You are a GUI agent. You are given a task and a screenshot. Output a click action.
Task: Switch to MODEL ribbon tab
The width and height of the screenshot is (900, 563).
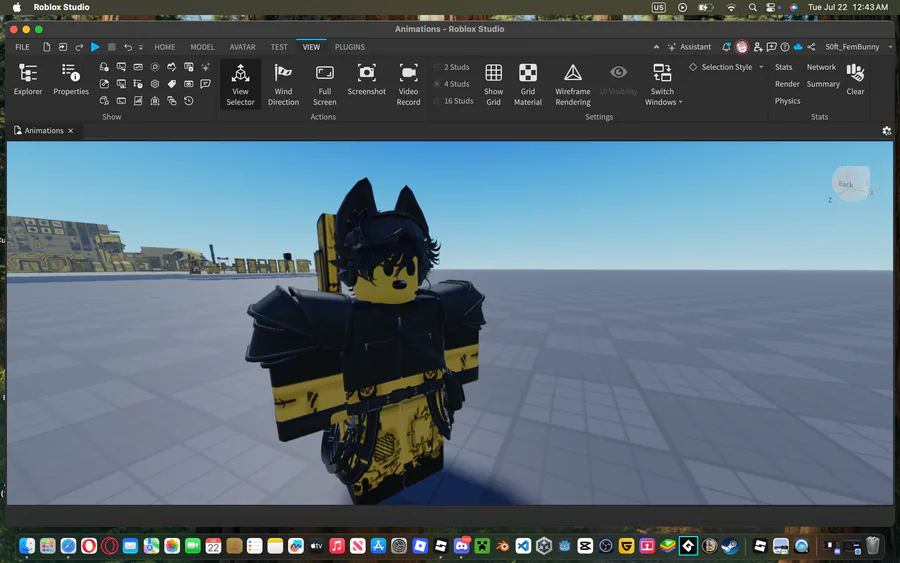click(202, 47)
